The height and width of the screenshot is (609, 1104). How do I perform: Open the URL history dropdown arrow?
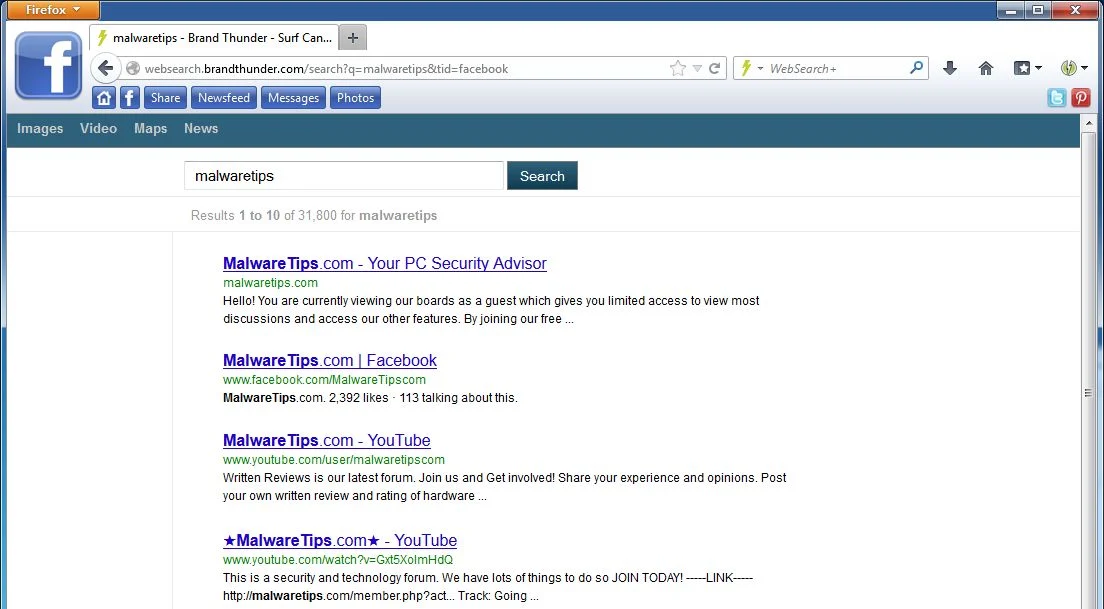click(x=697, y=68)
